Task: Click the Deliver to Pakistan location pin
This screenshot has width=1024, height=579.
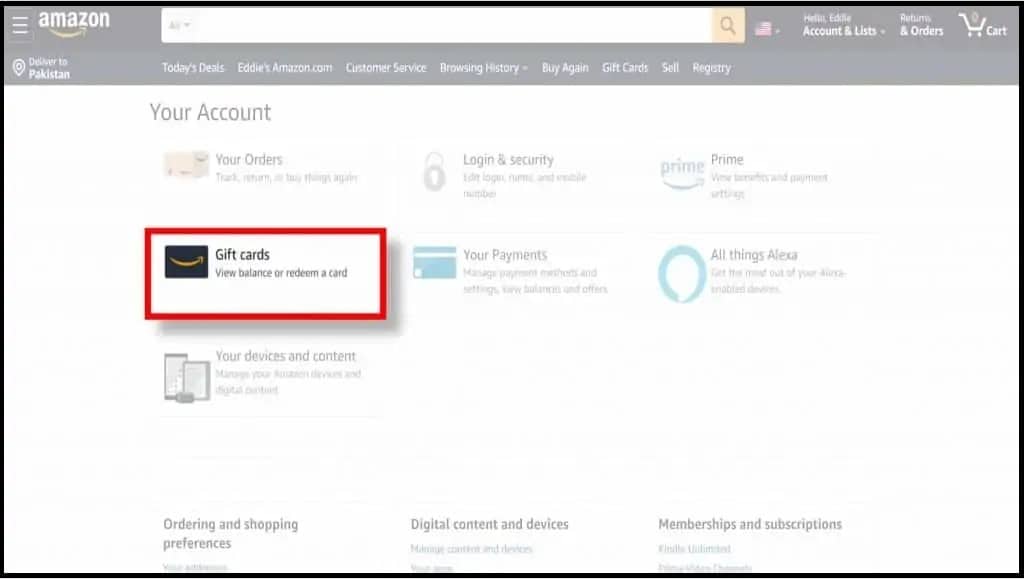Action: (19, 68)
